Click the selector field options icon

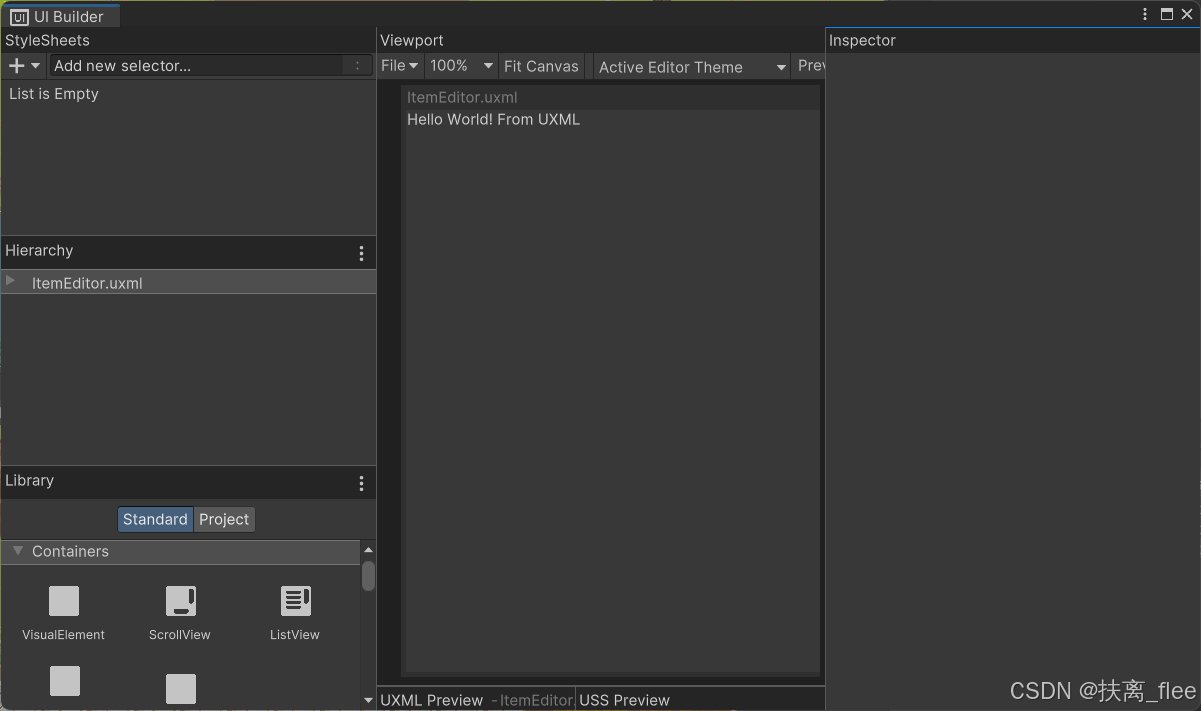[x=357, y=65]
